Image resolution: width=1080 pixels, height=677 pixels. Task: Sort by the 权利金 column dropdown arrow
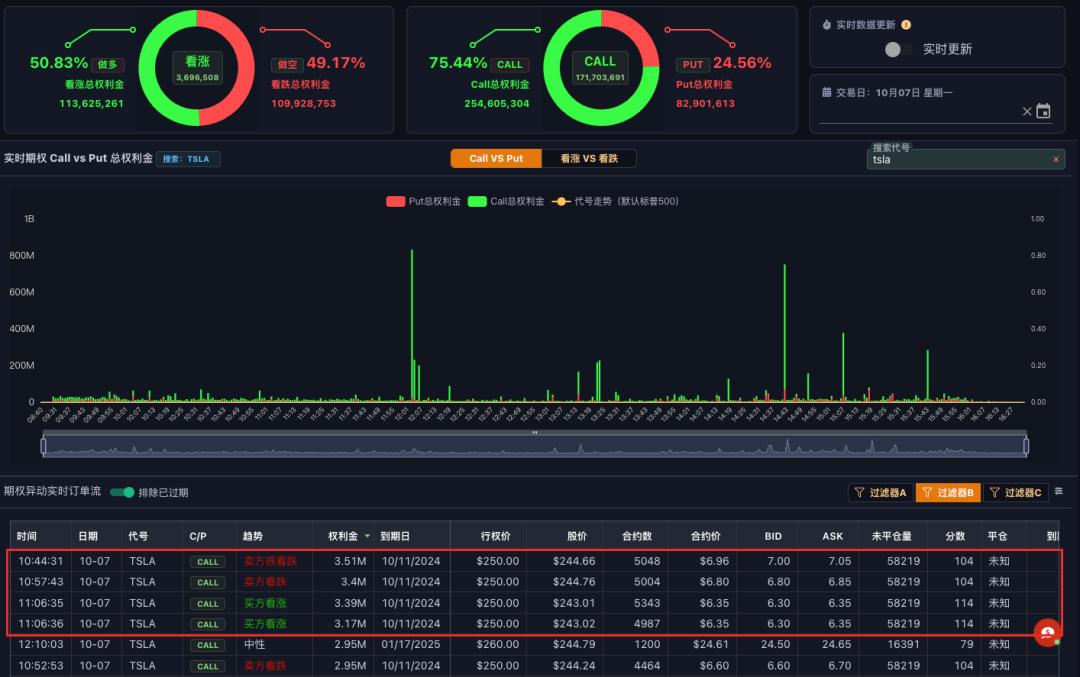367,537
